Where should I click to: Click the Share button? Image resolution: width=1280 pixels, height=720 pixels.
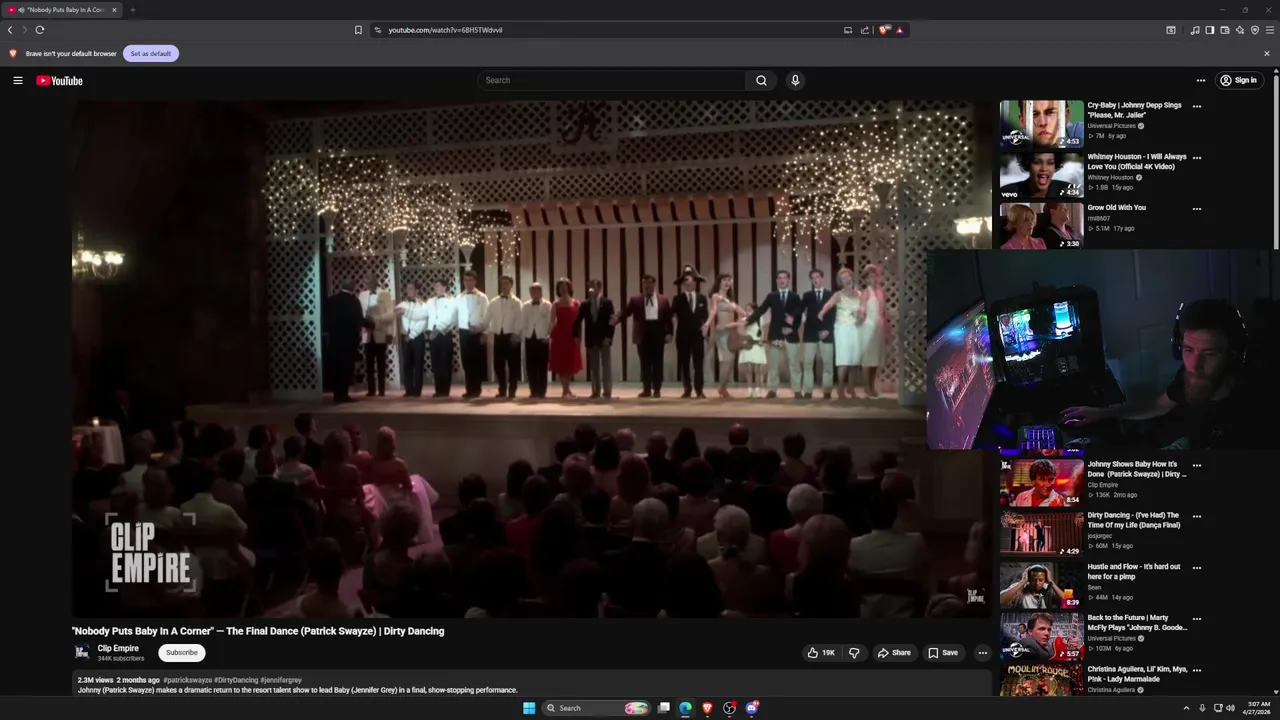click(x=894, y=653)
